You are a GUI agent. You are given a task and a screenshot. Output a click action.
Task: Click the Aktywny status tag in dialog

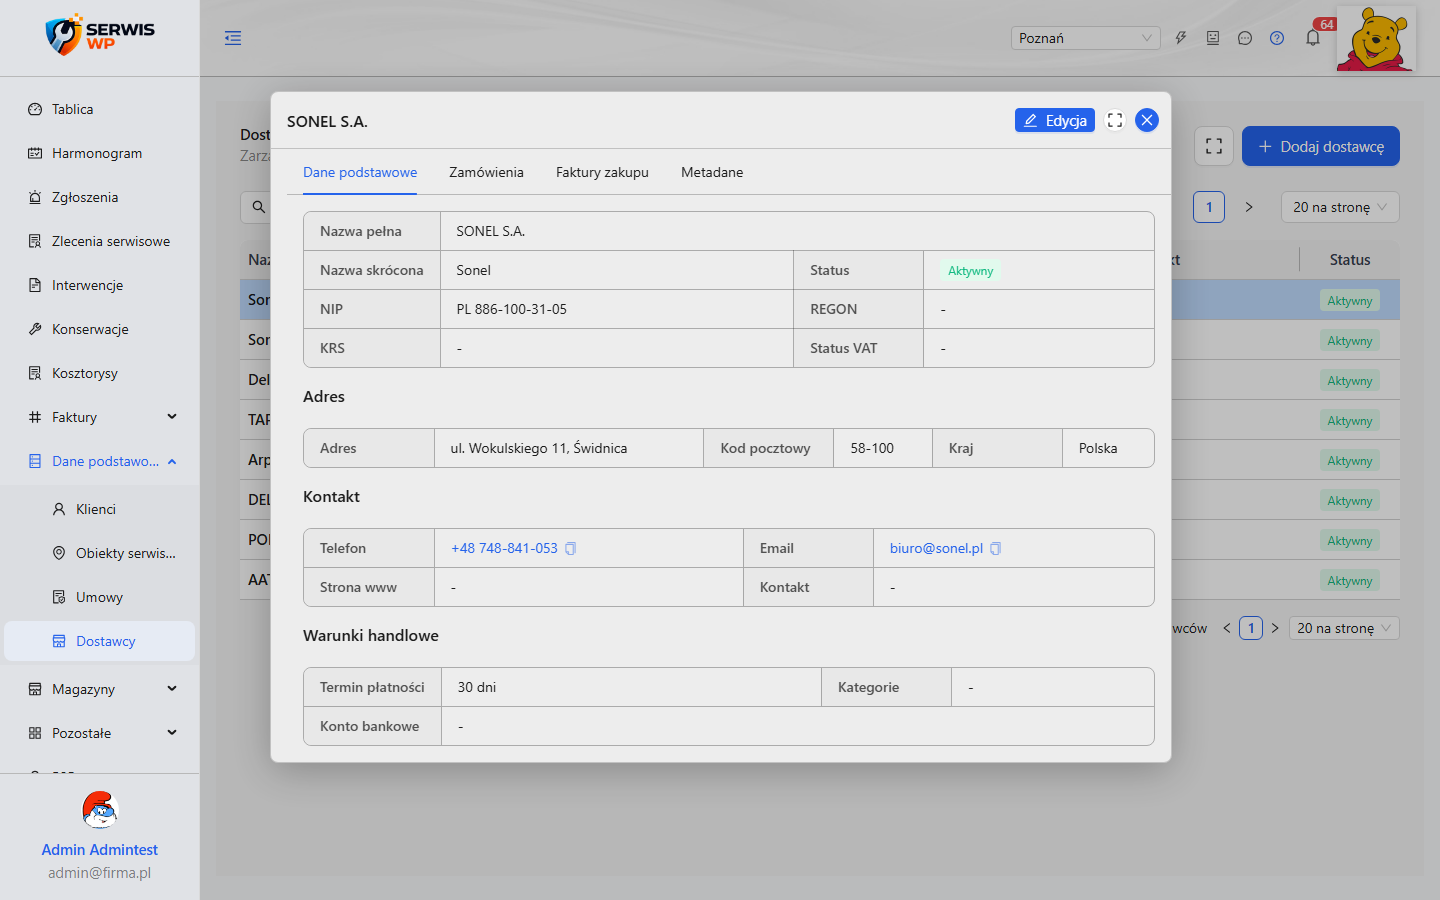click(970, 270)
